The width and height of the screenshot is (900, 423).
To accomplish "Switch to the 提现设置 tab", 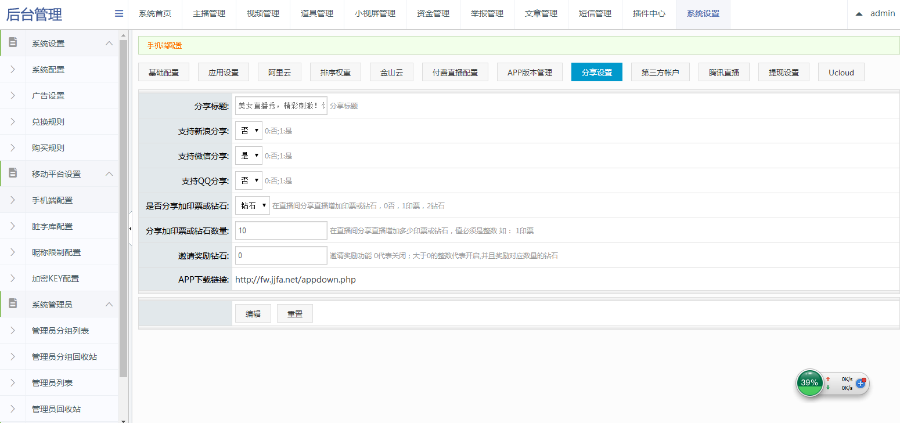I will point(783,72).
